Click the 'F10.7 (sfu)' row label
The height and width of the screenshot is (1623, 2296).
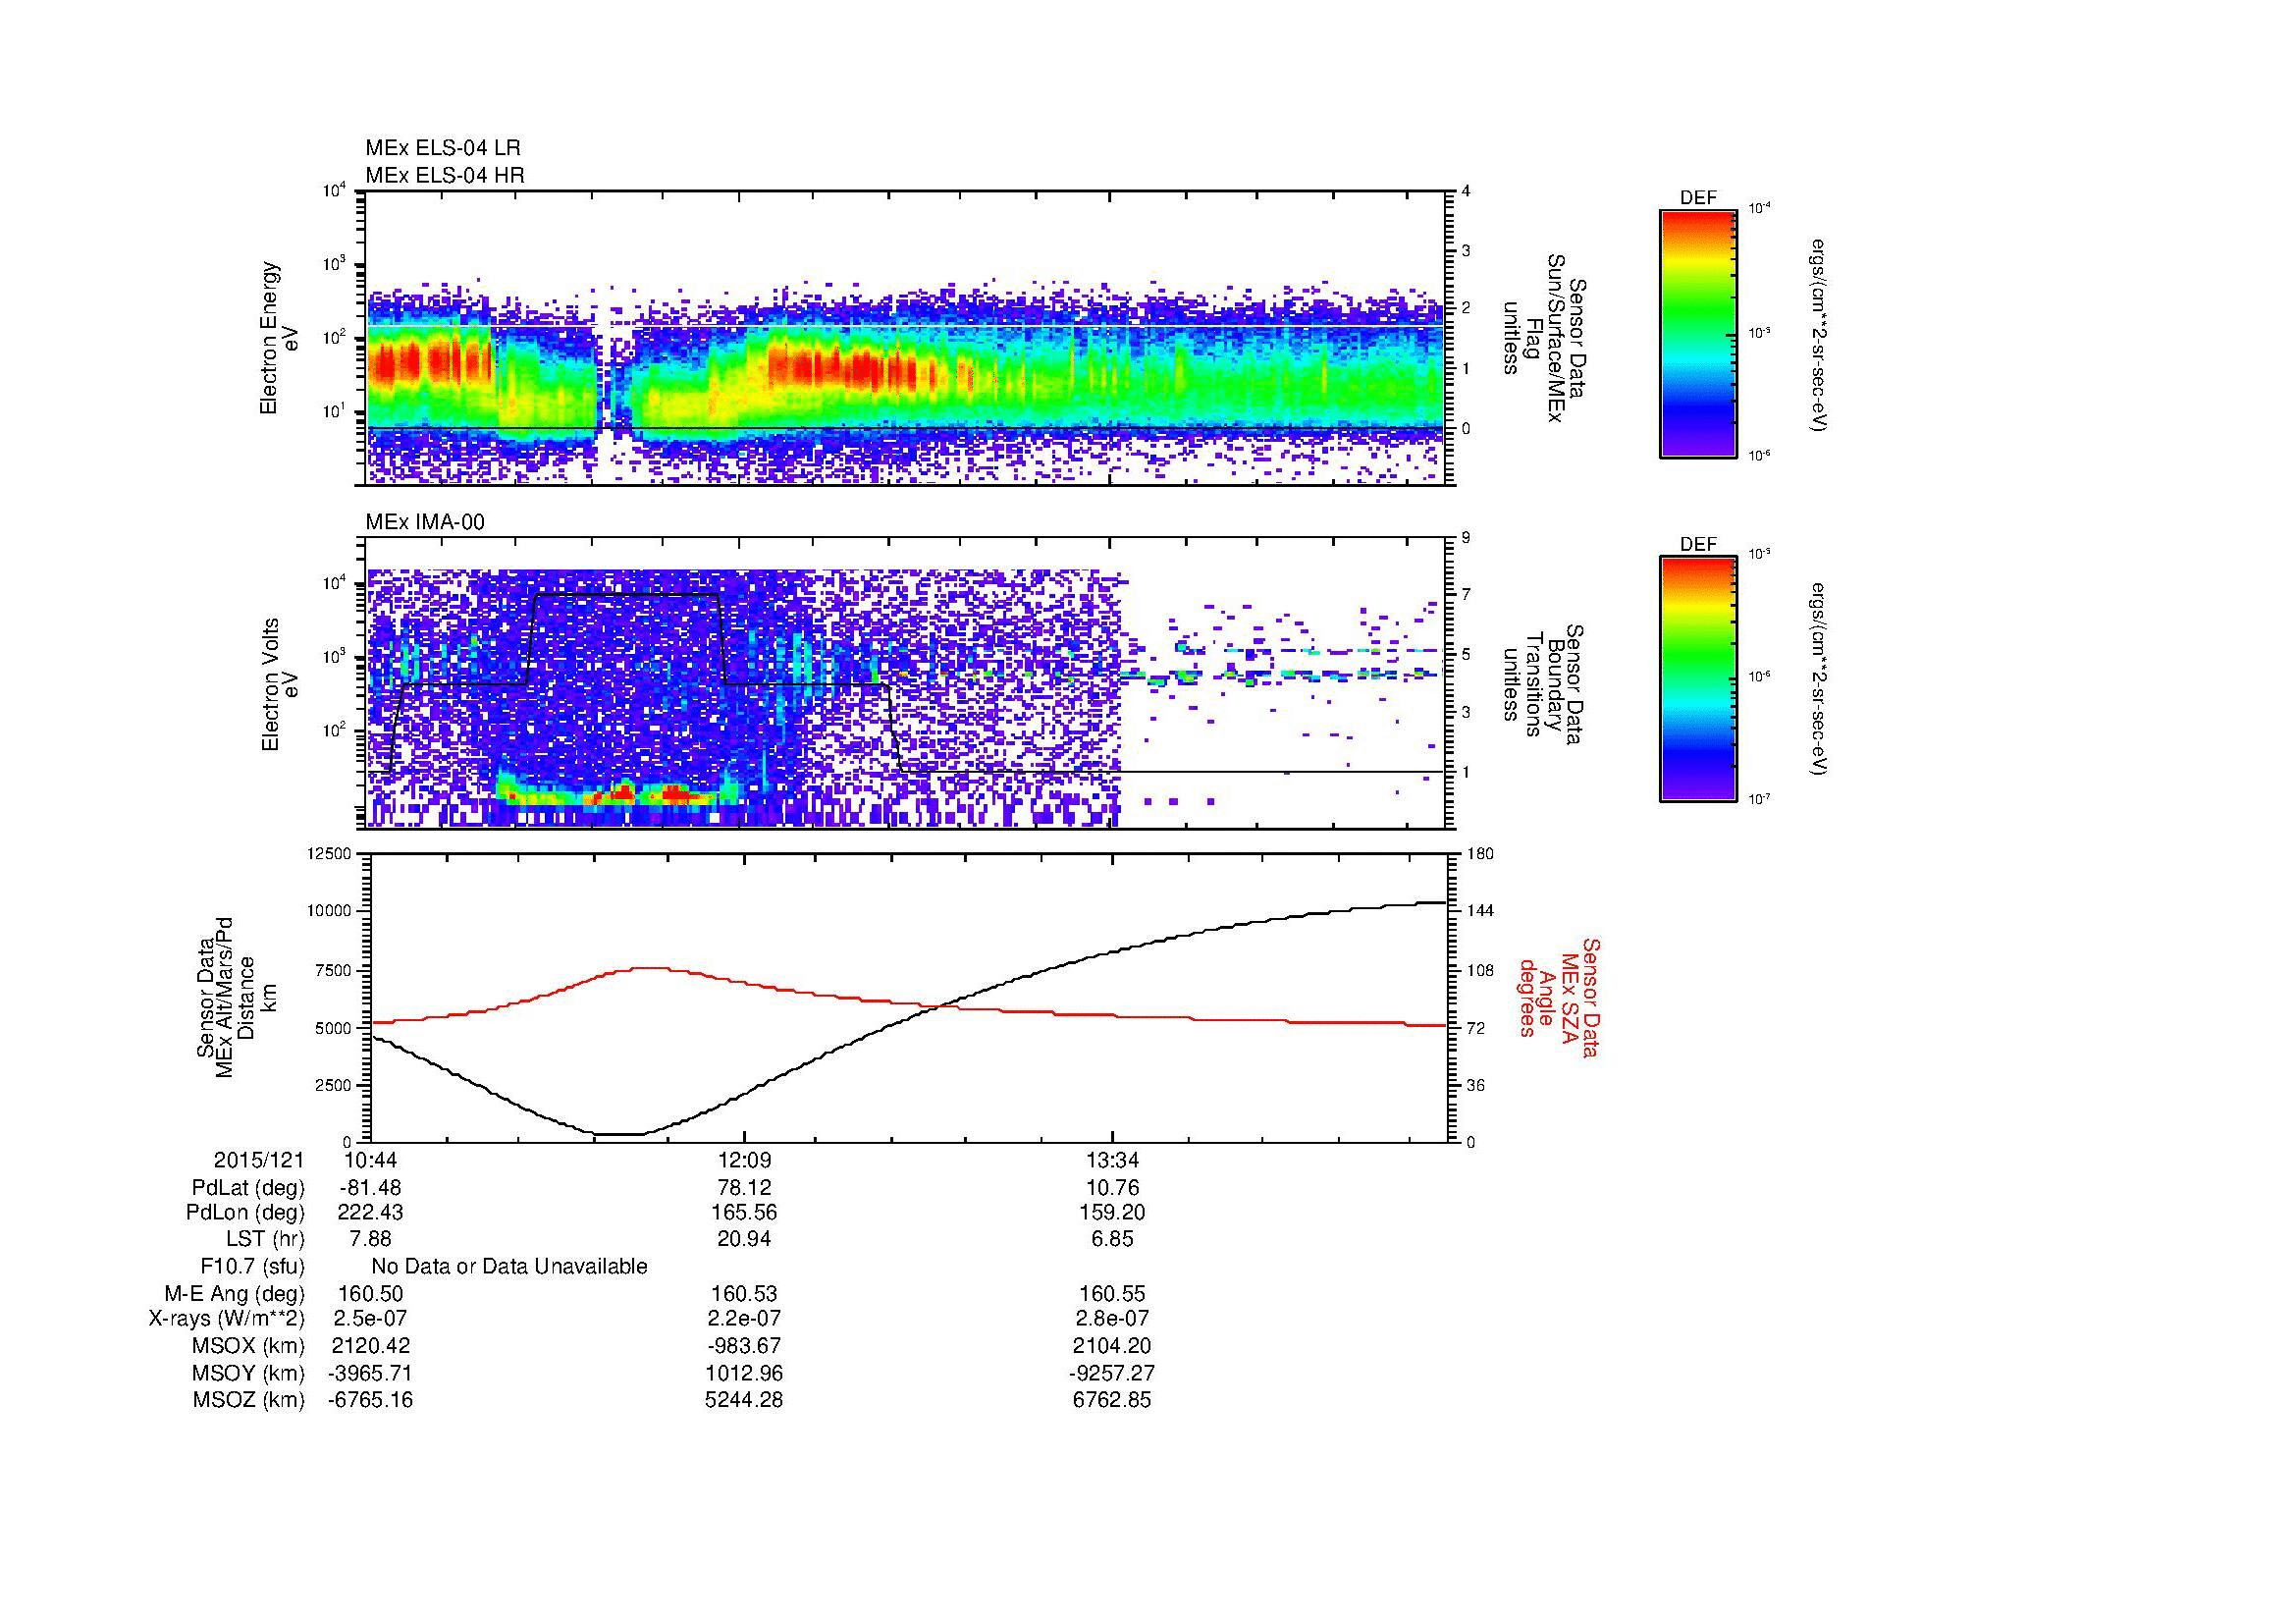pos(252,1266)
